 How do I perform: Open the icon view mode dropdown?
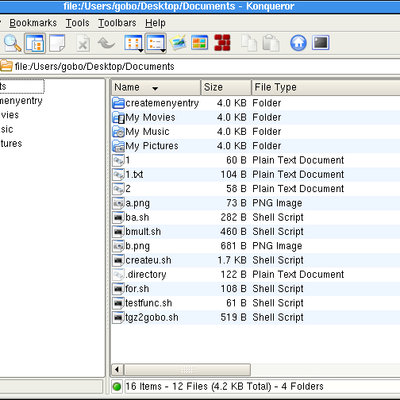tap(134, 43)
